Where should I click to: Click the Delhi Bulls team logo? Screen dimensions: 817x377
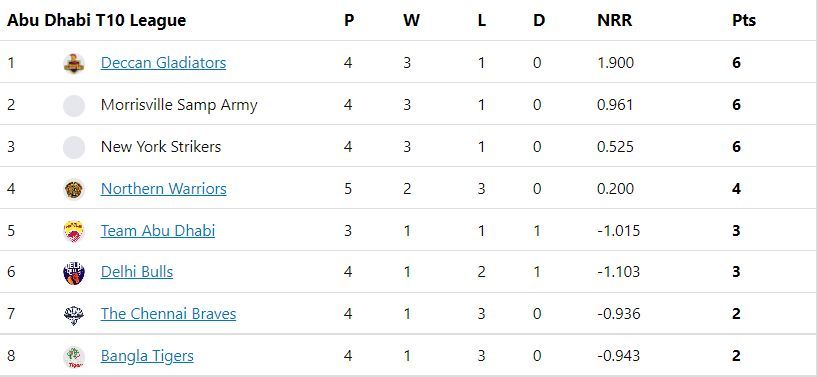click(73, 272)
